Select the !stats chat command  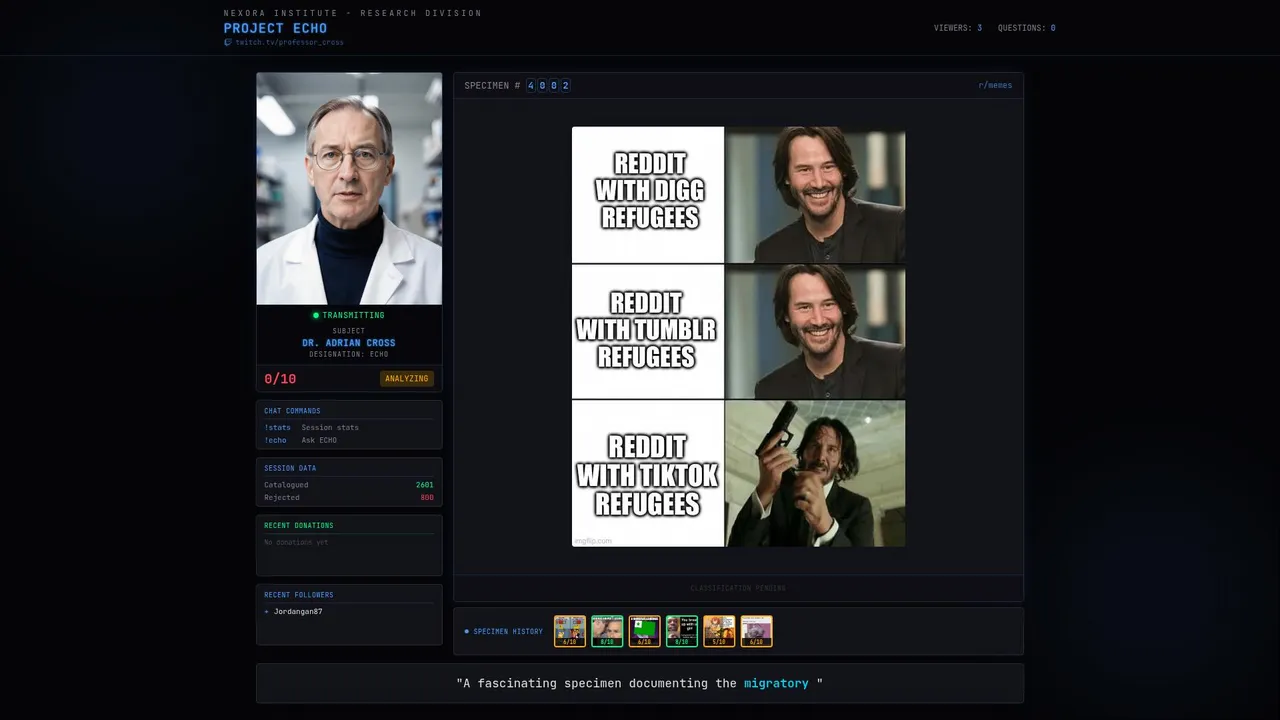point(277,428)
